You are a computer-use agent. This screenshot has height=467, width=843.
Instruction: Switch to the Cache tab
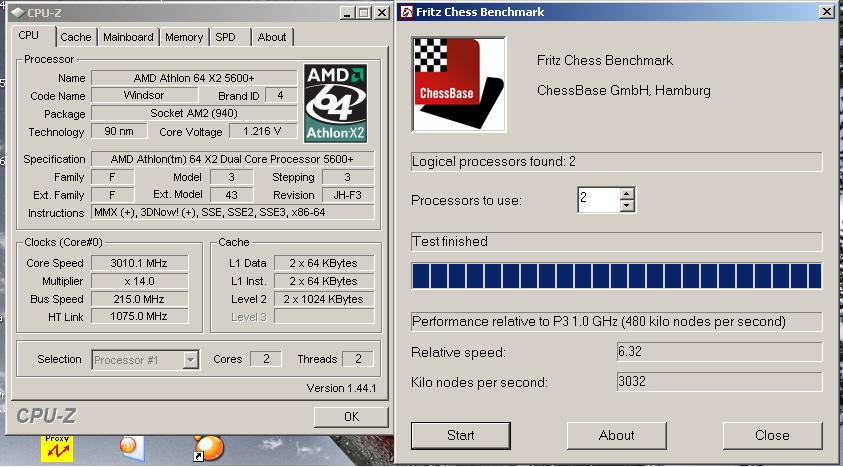(76, 37)
